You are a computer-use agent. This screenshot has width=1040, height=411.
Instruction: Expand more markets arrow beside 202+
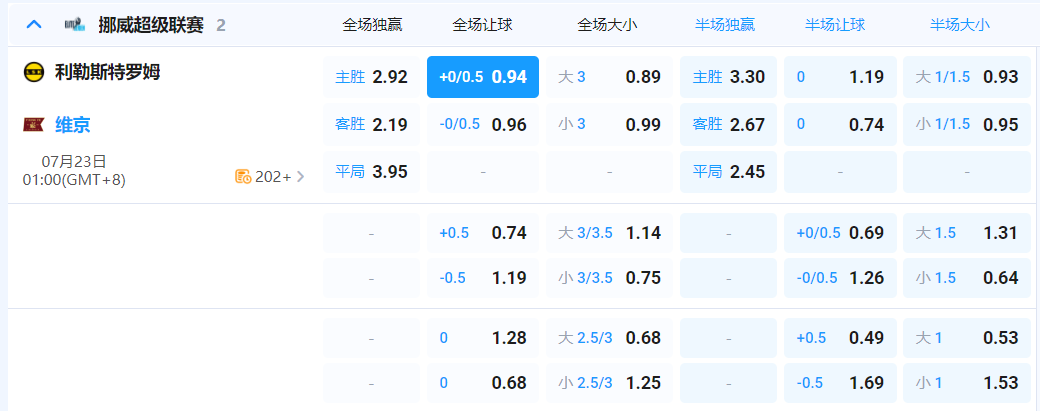pyautogui.click(x=301, y=176)
